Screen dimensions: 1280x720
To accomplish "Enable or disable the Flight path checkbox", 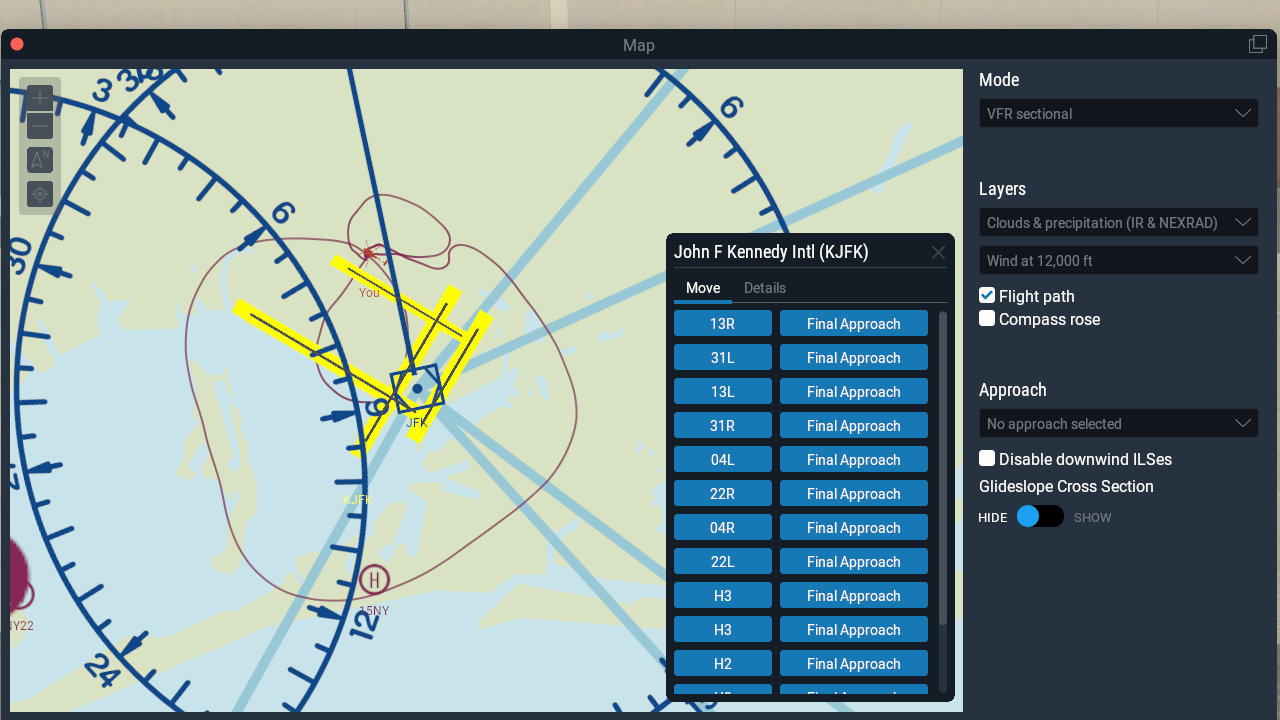I will pos(987,296).
